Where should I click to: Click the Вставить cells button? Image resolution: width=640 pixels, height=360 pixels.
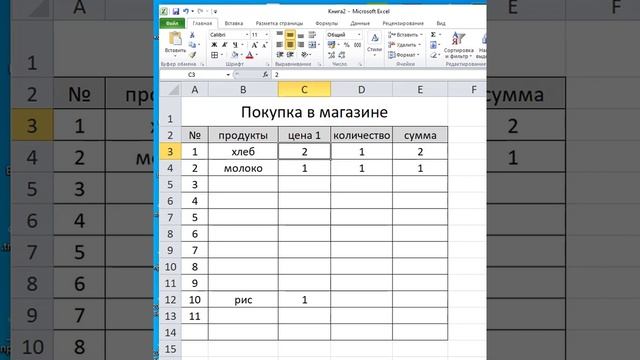405,35
